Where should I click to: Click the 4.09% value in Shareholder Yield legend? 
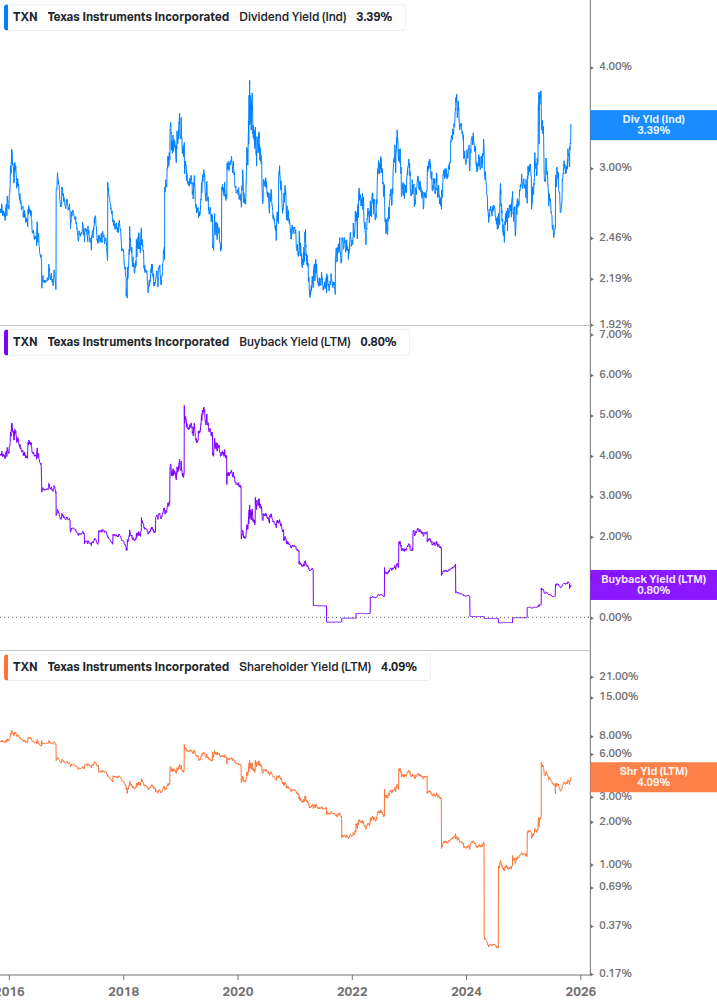coord(399,667)
